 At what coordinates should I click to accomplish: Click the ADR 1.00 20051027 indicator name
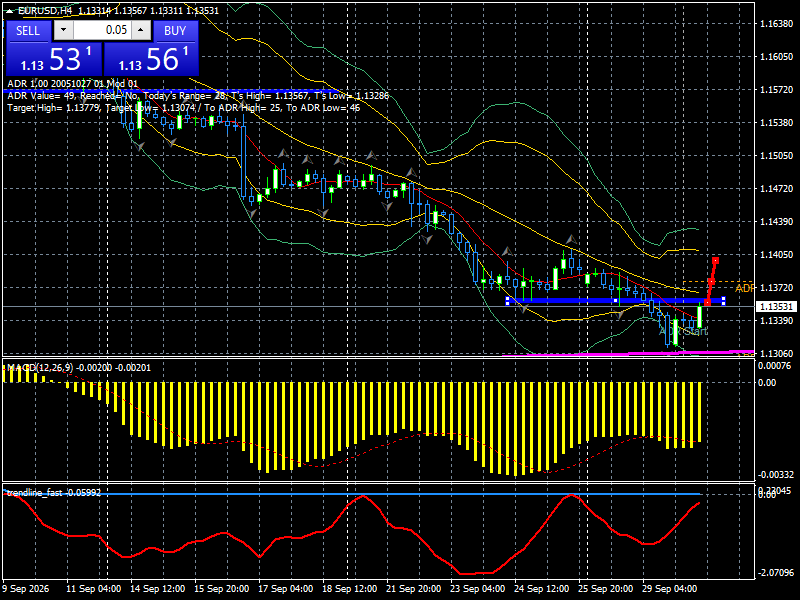pyautogui.click(x=72, y=83)
